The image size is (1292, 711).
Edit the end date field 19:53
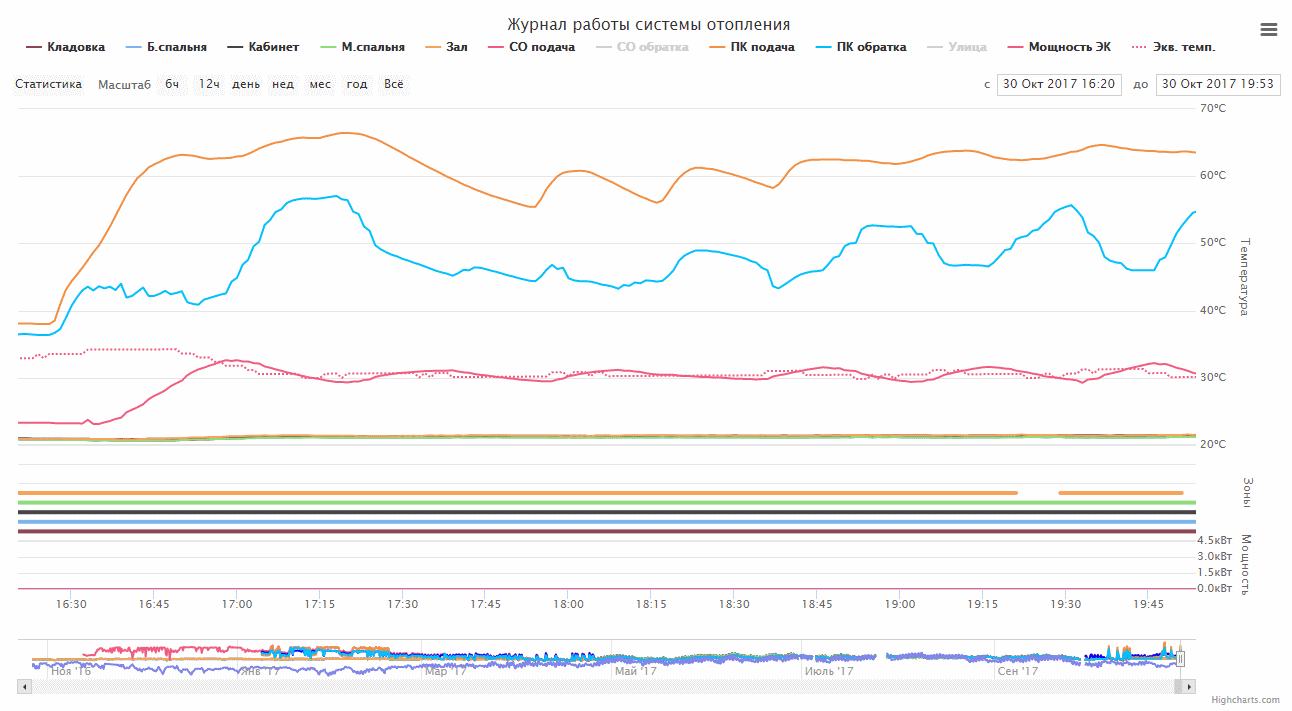tap(1218, 84)
